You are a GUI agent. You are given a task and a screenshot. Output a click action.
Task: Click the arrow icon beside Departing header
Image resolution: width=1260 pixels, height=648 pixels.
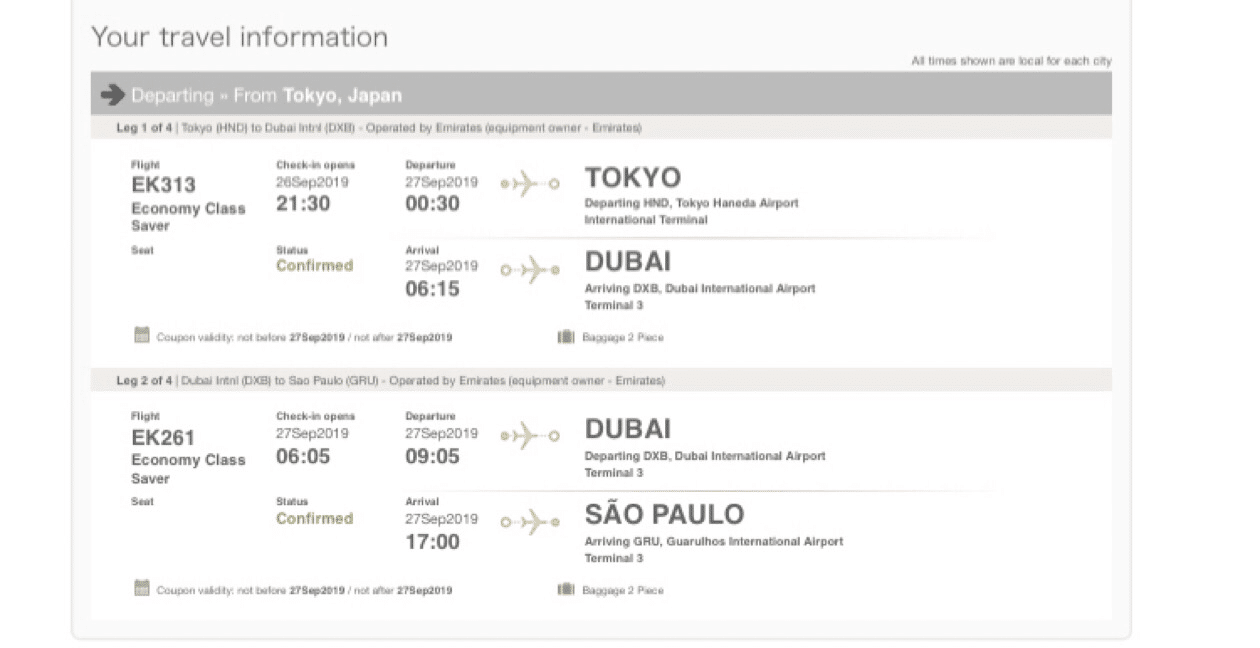(x=113, y=95)
